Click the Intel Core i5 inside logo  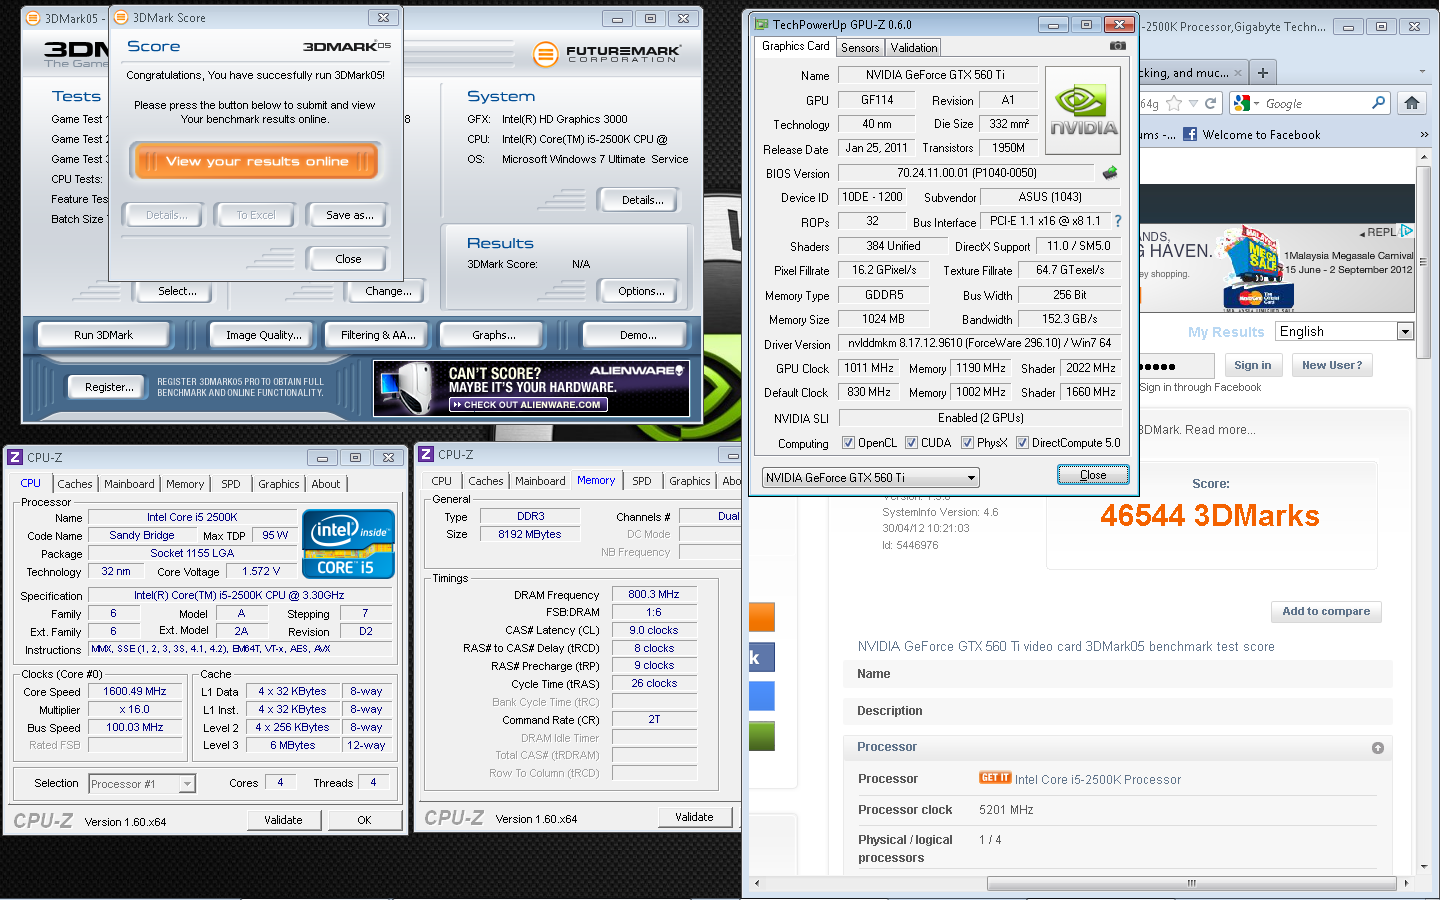pos(349,544)
